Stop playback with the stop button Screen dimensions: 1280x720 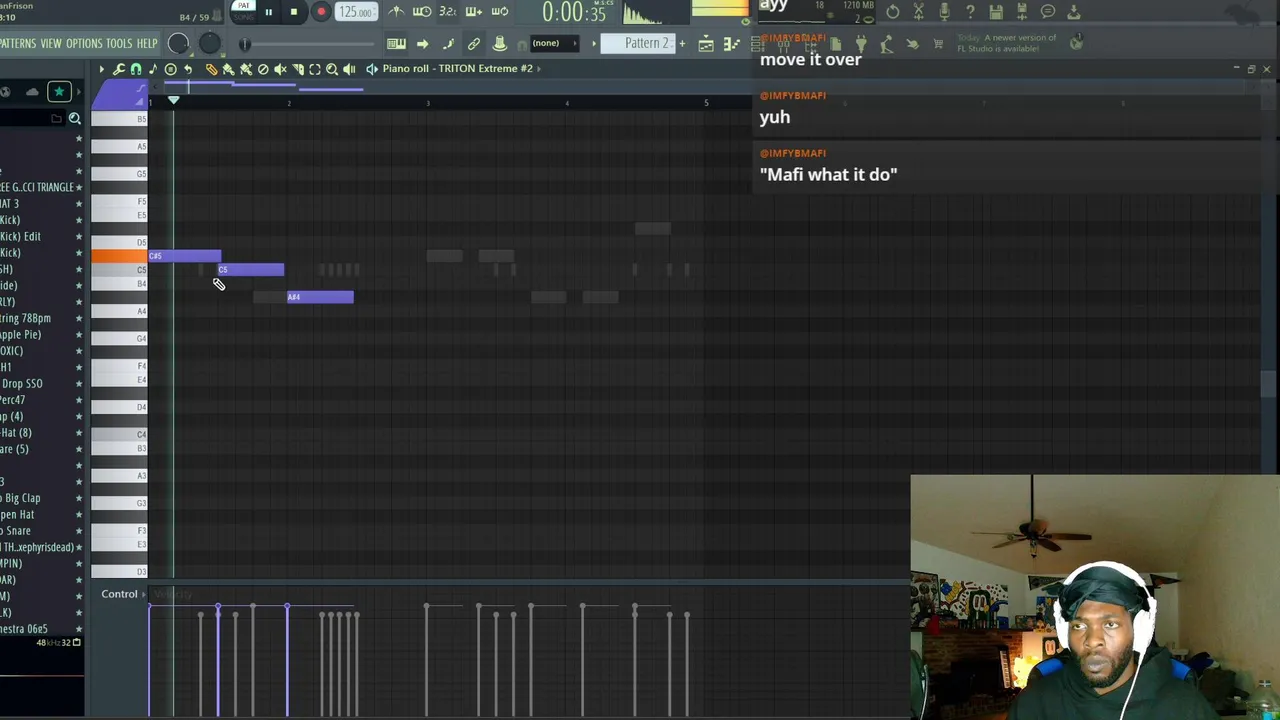pyautogui.click(x=294, y=12)
